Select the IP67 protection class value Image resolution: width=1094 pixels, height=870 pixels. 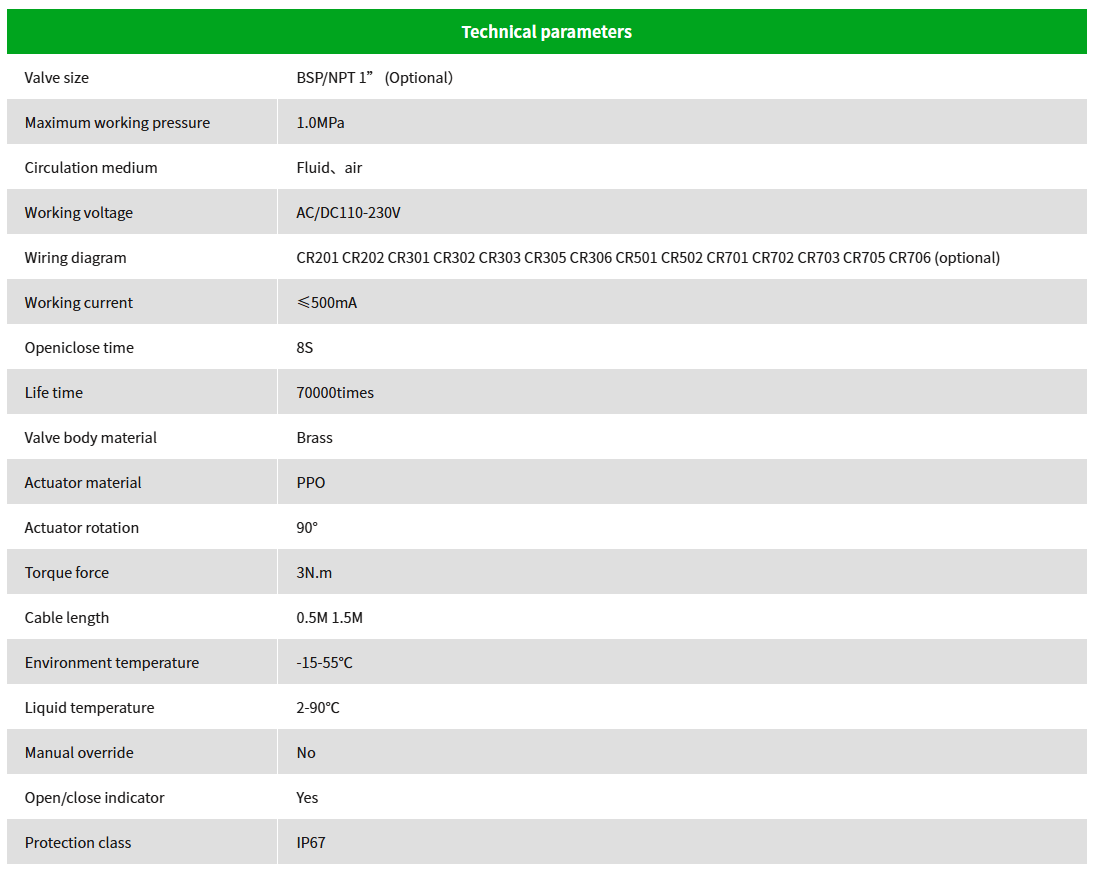coord(311,843)
